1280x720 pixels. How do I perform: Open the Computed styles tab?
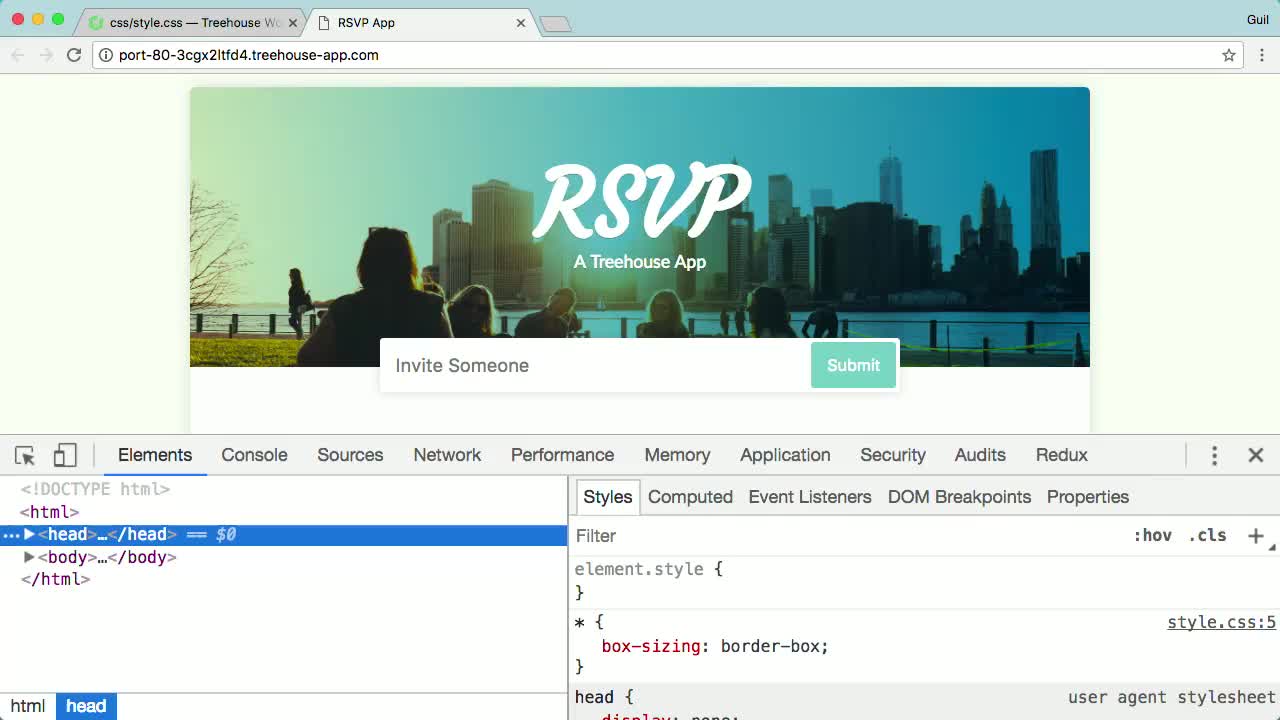click(x=690, y=497)
